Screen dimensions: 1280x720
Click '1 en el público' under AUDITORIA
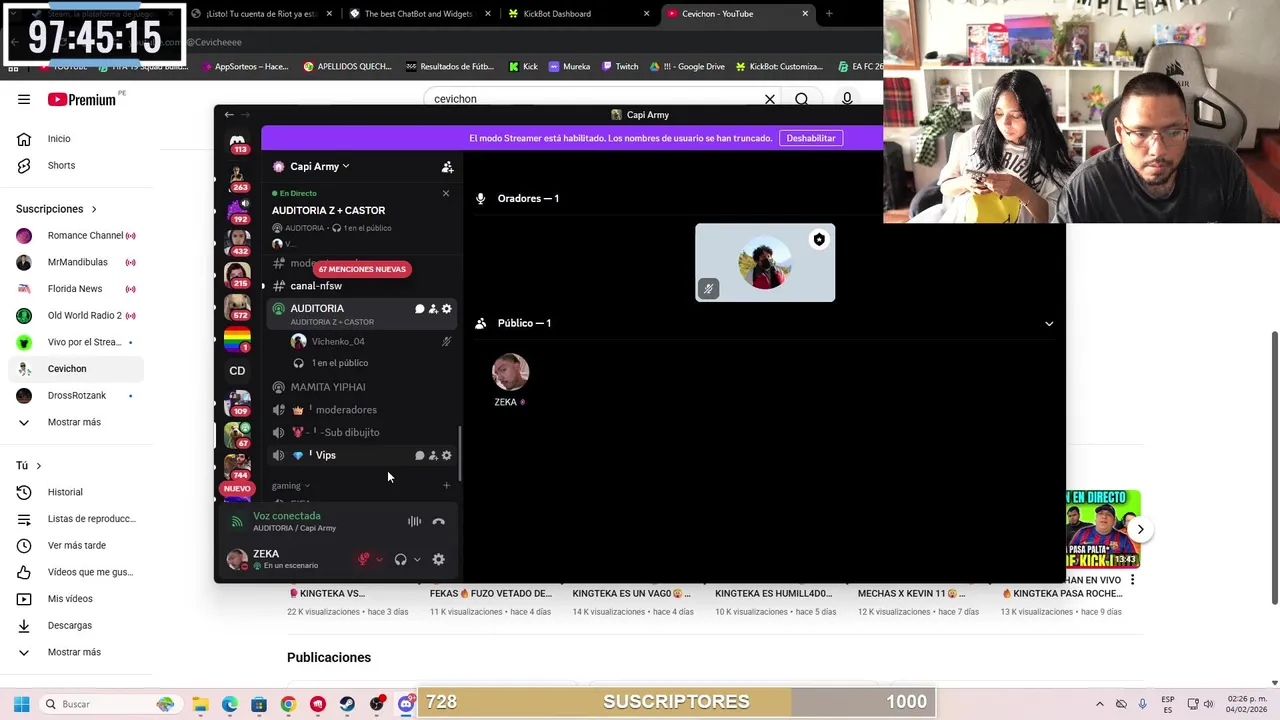(x=339, y=363)
